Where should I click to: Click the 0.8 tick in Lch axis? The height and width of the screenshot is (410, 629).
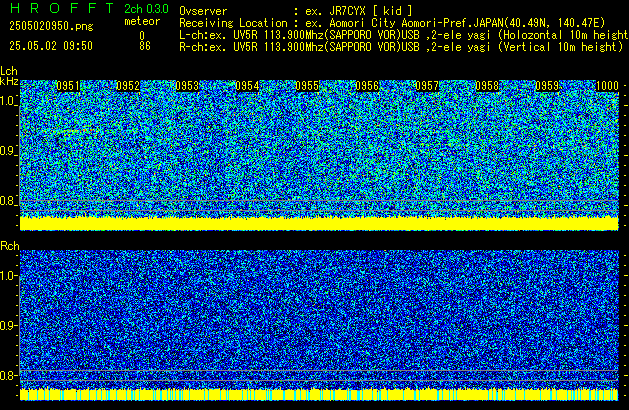coord(8,201)
